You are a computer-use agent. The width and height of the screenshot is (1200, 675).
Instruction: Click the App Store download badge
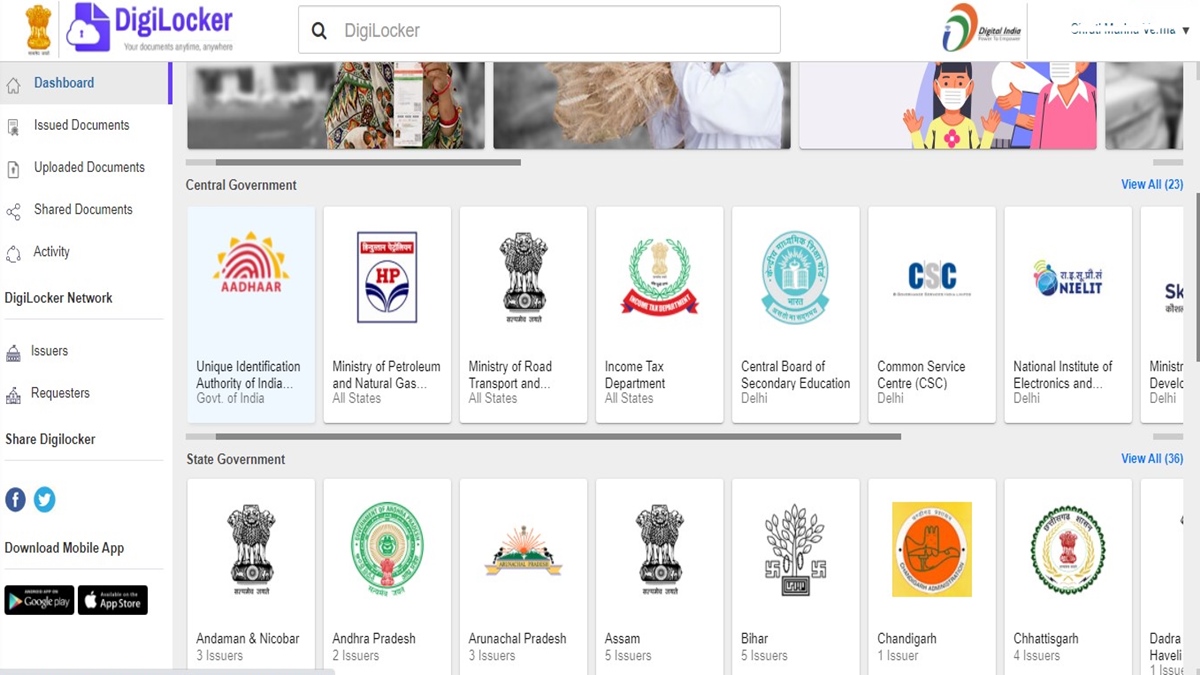pyautogui.click(x=113, y=600)
